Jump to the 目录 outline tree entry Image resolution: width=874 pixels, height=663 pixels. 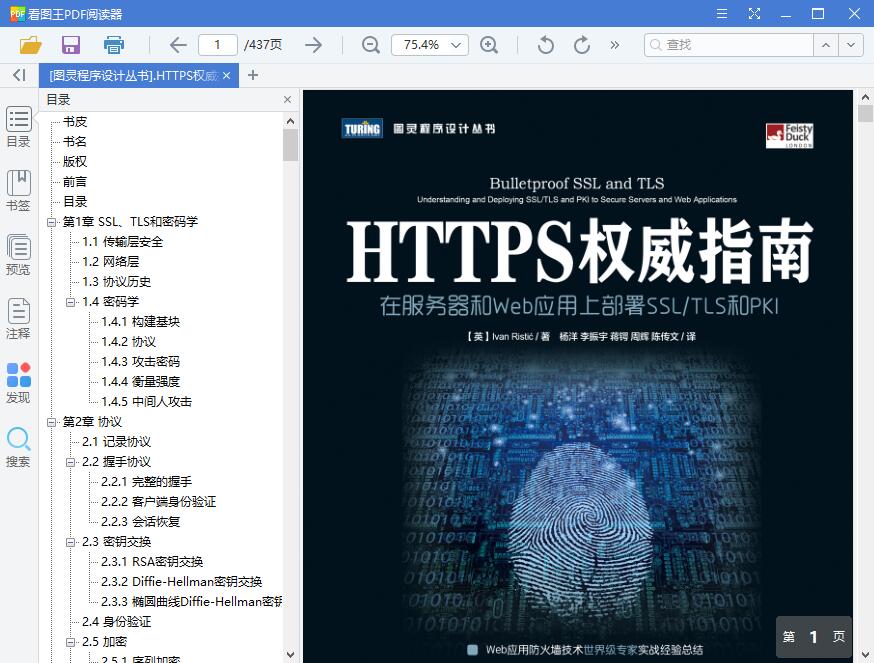(75, 202)
